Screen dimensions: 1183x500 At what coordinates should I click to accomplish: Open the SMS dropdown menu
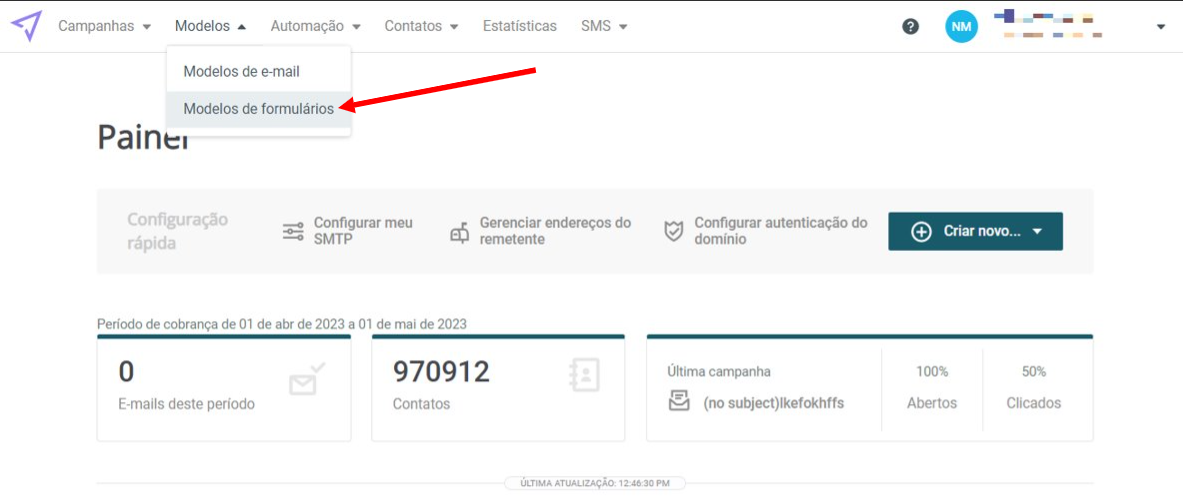pos(604,26)
